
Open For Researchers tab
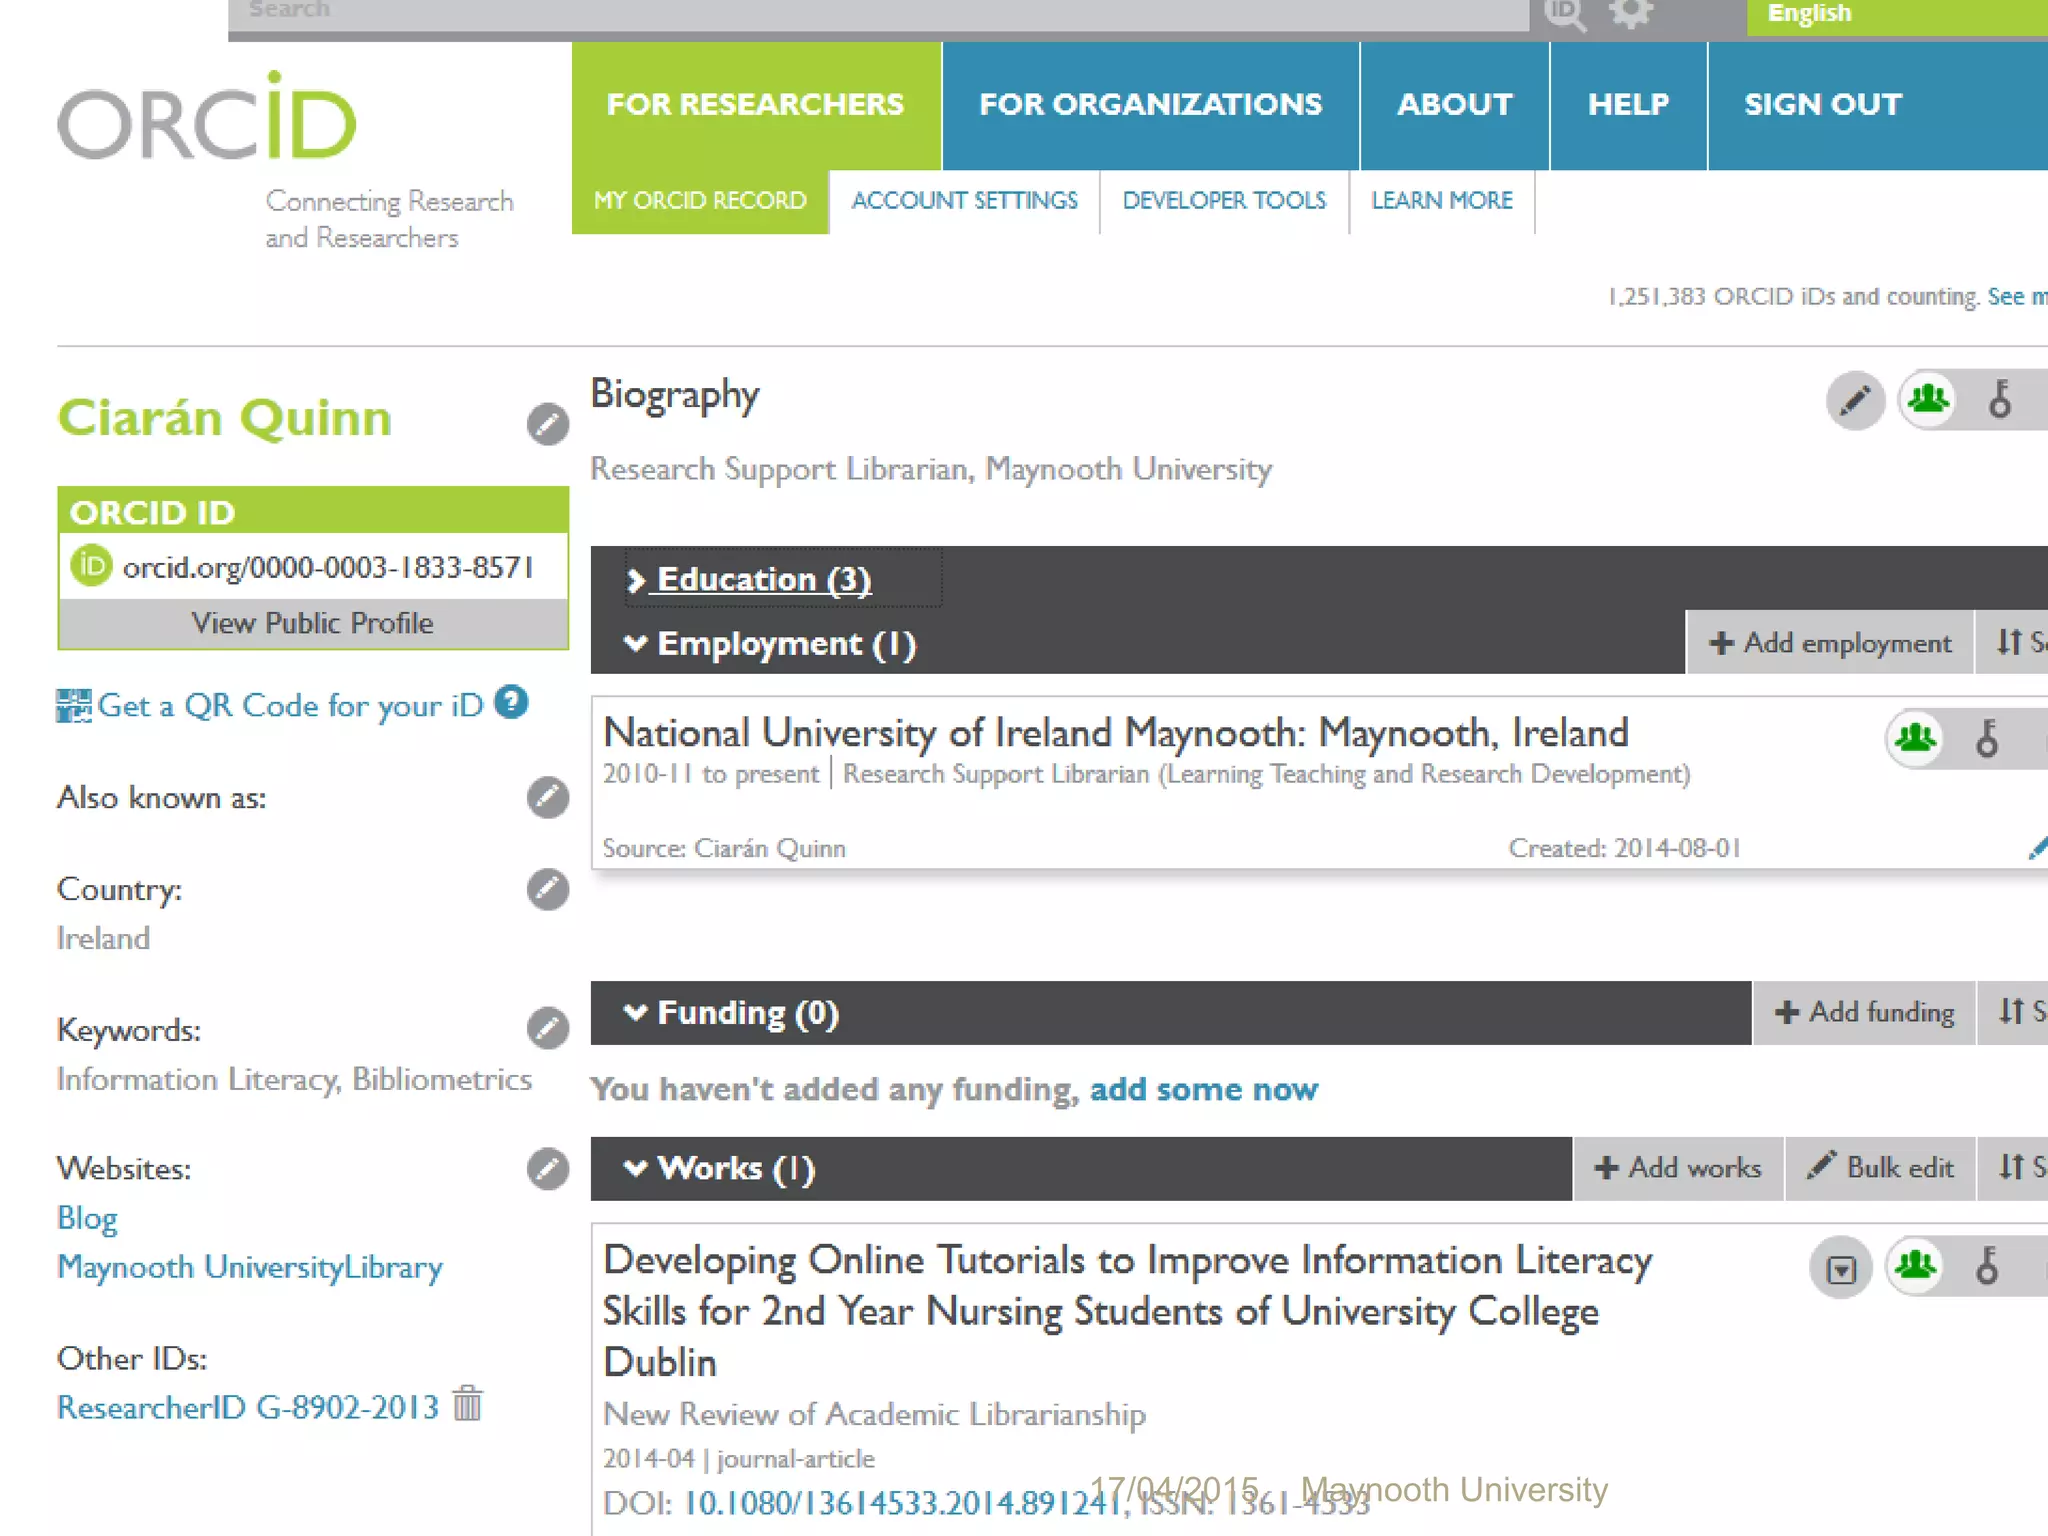pos(756,105)
